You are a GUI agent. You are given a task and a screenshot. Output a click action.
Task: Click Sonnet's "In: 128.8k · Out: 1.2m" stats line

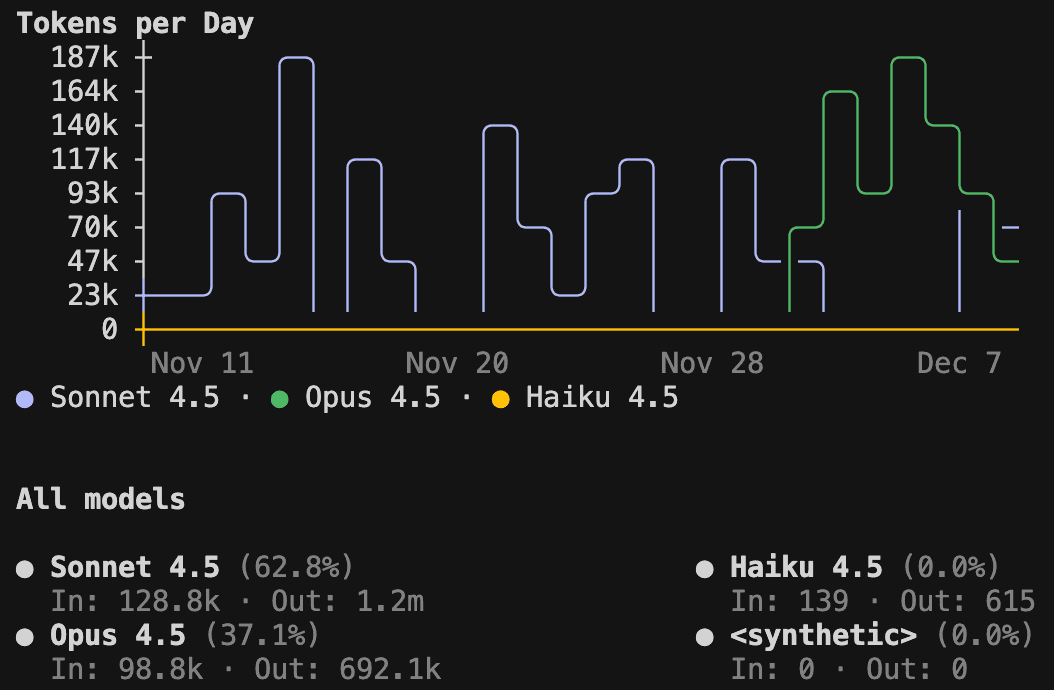(237, 602)
